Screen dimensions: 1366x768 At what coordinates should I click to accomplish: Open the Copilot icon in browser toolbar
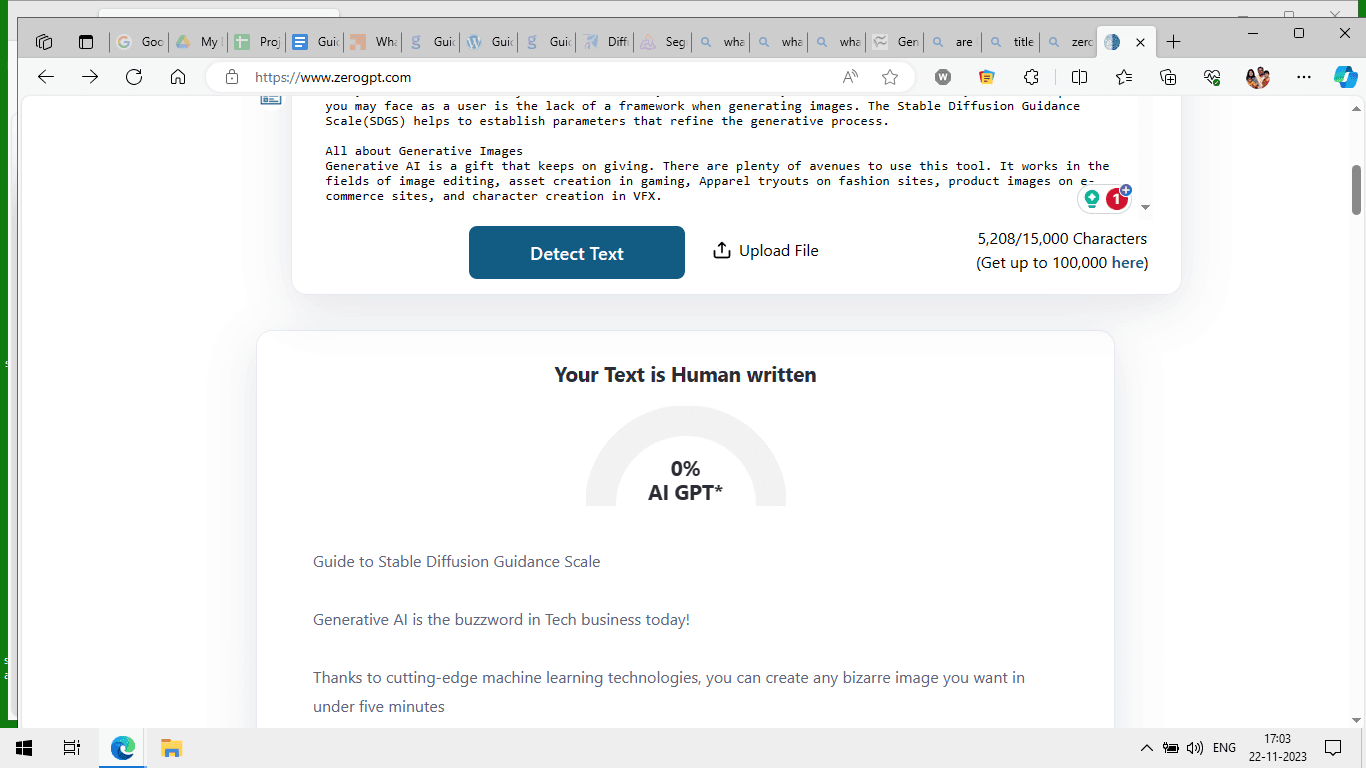coord(1345,77)
